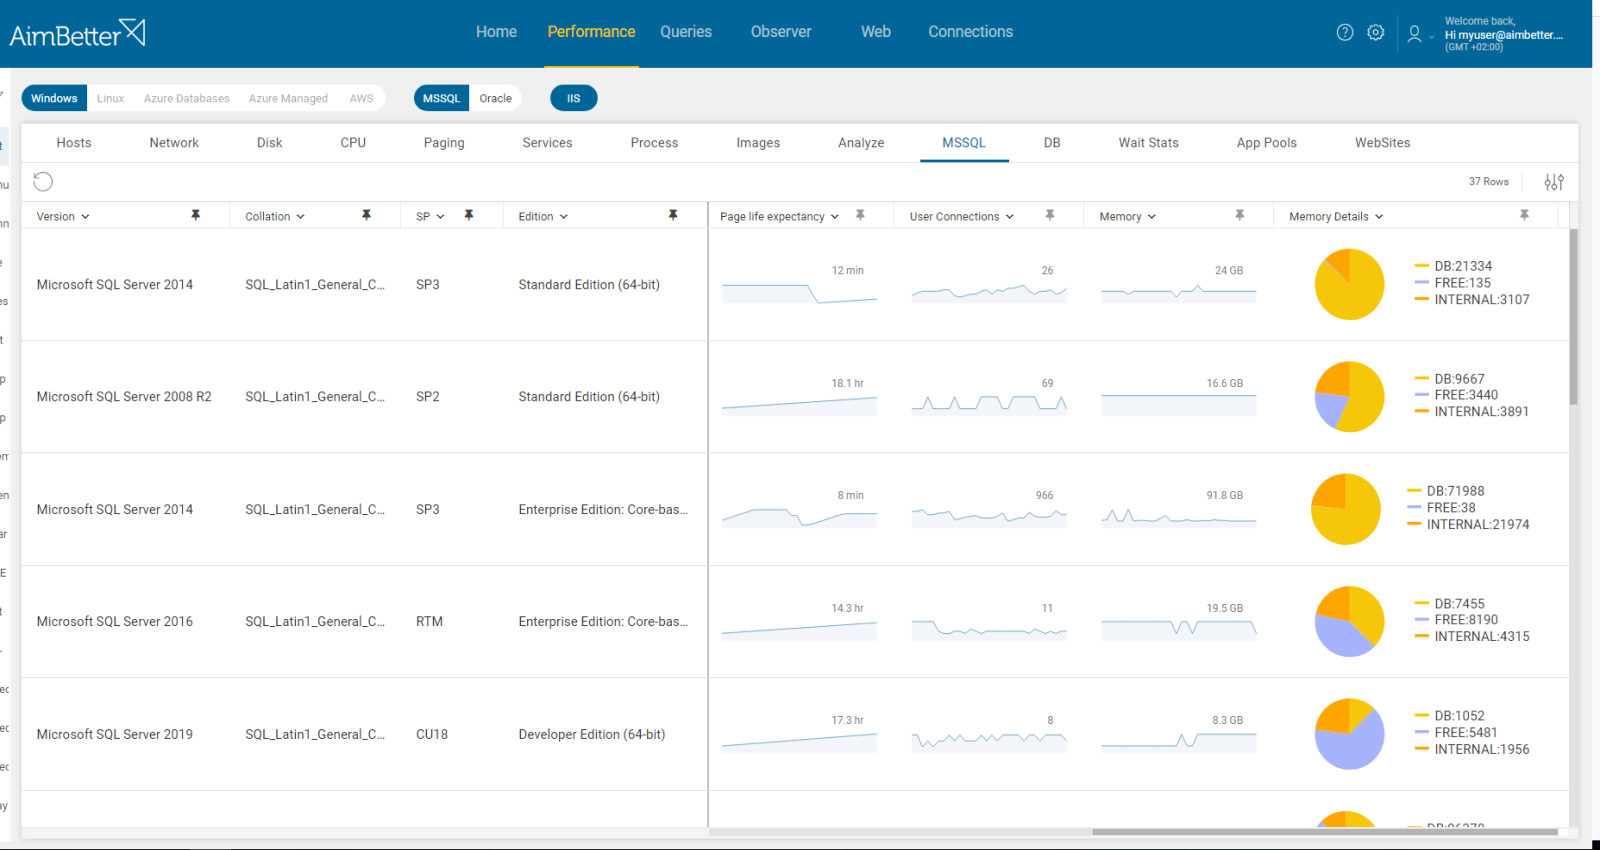Switch to the Wait Stats tab
This screenshot has height=850, width=1600.
tap(1149, 143)
